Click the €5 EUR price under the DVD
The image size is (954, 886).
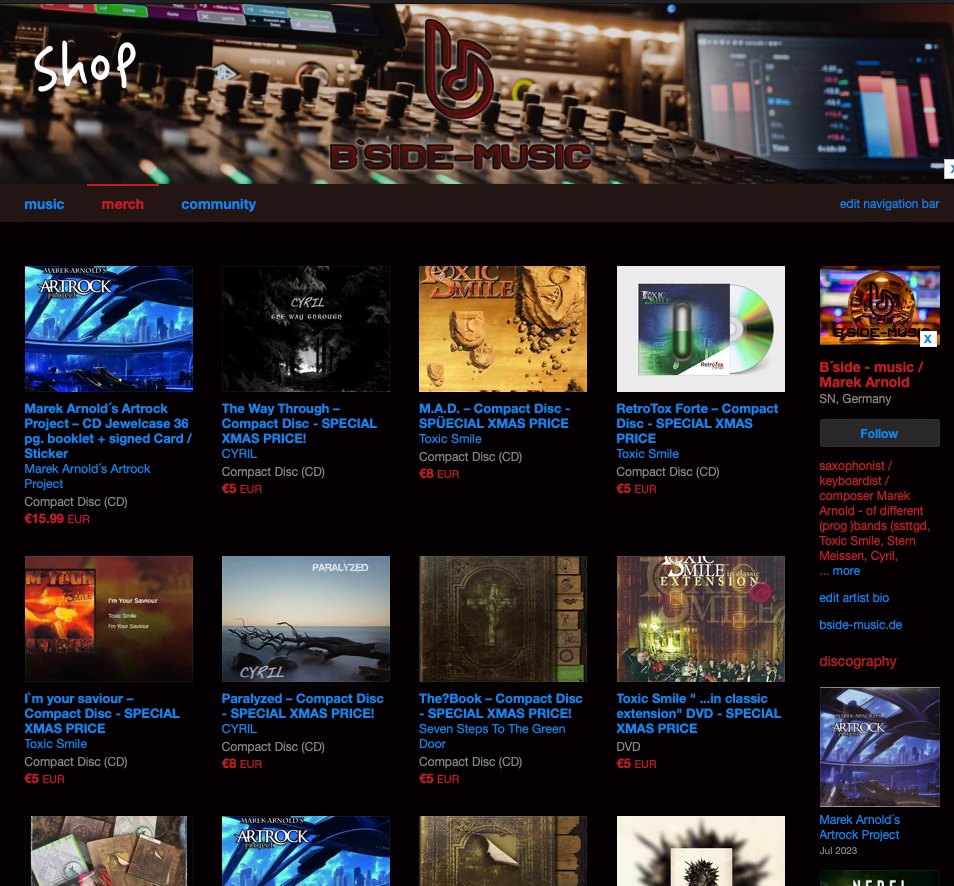point(636,764)
